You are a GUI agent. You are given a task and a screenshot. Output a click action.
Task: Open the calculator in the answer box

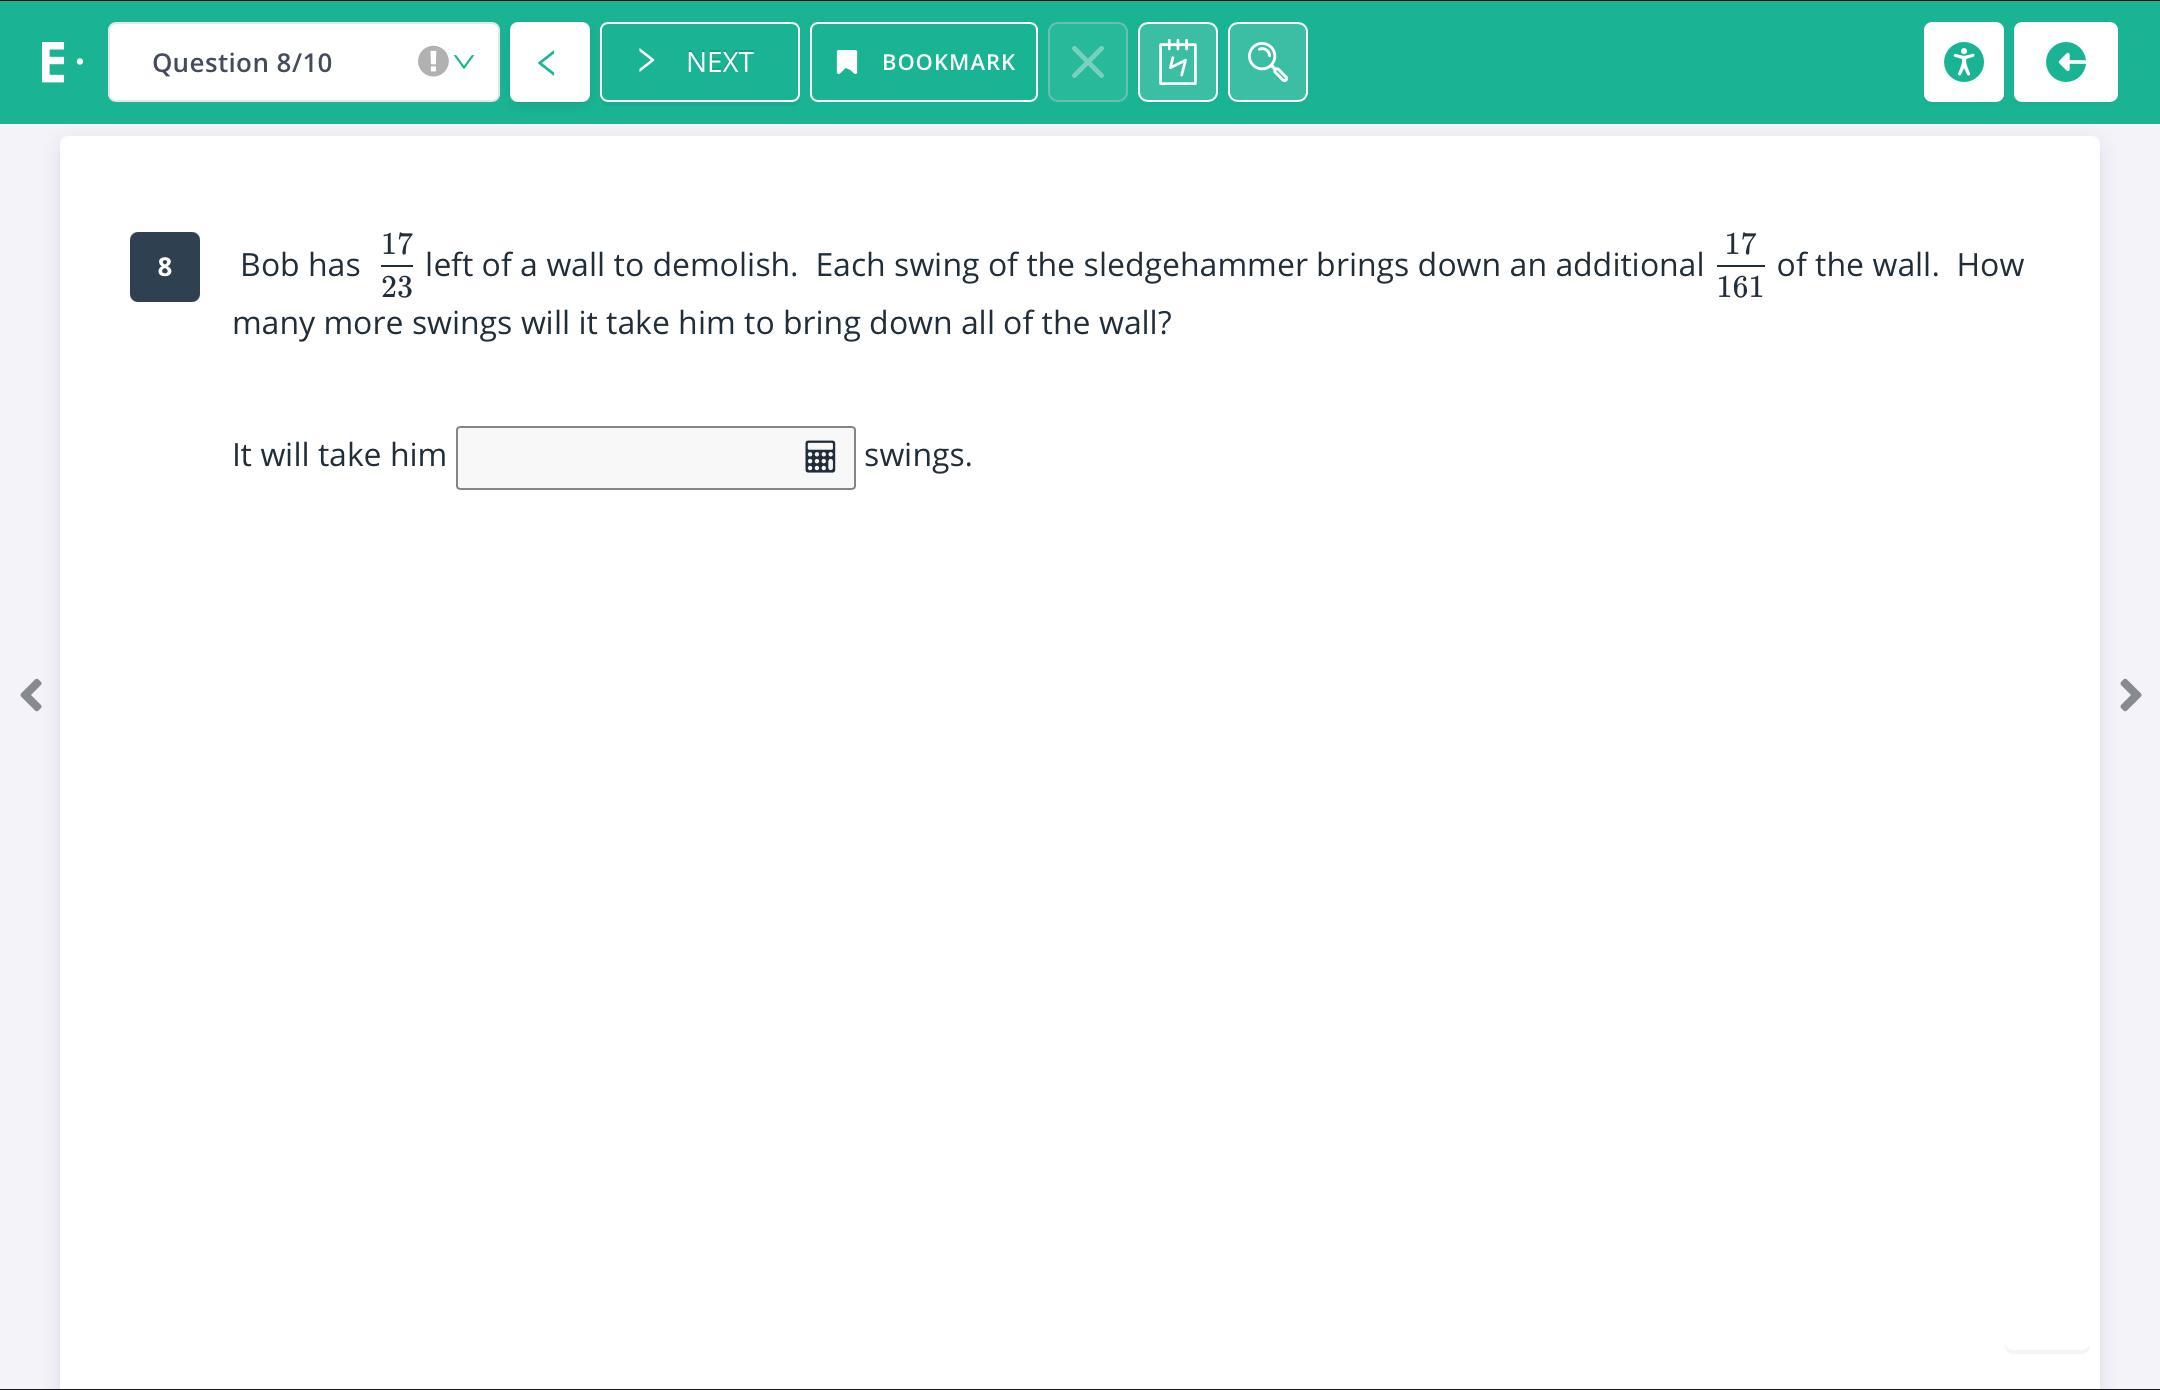(x=820, y=458)
